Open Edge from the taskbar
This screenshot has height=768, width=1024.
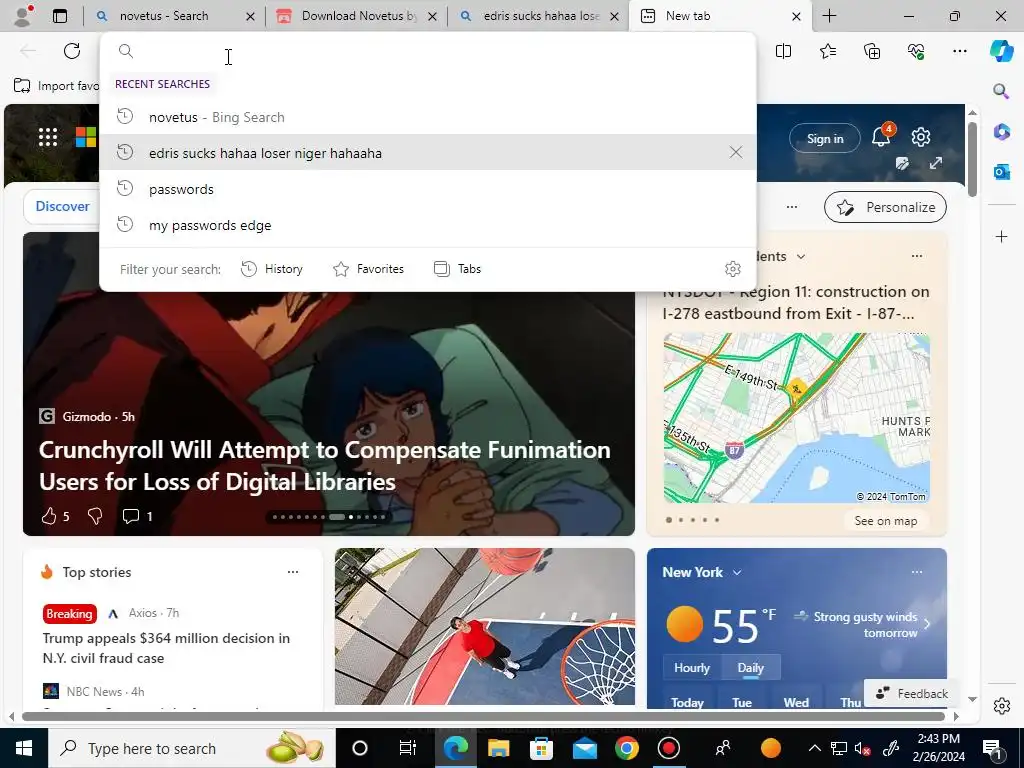coord(455,748)
